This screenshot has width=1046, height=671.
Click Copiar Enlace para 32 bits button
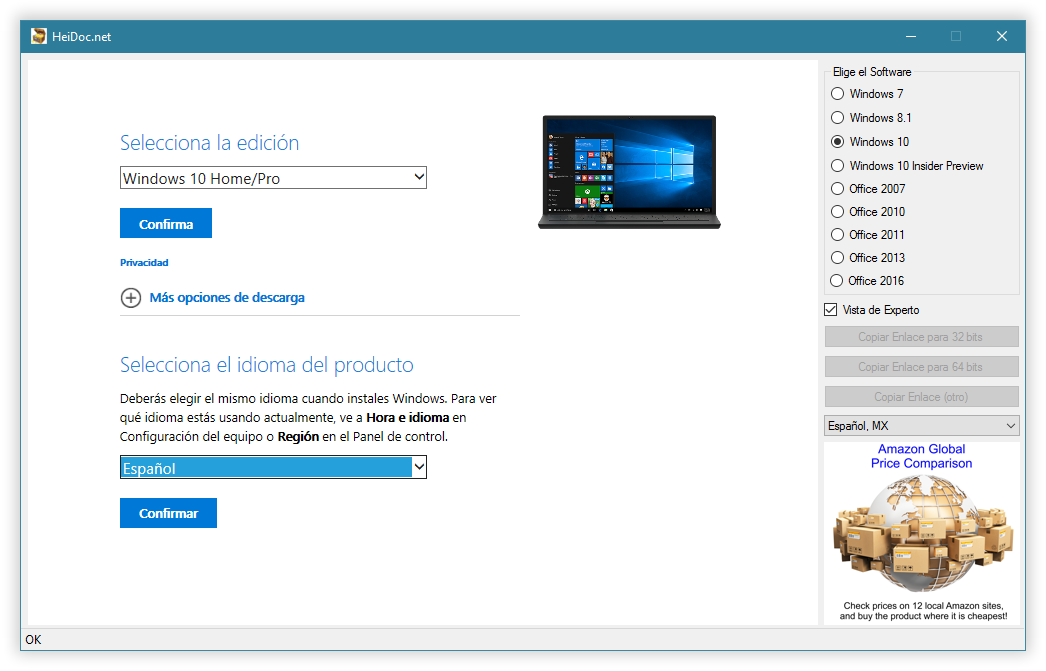pyautogui.click(x=921, y=337)
